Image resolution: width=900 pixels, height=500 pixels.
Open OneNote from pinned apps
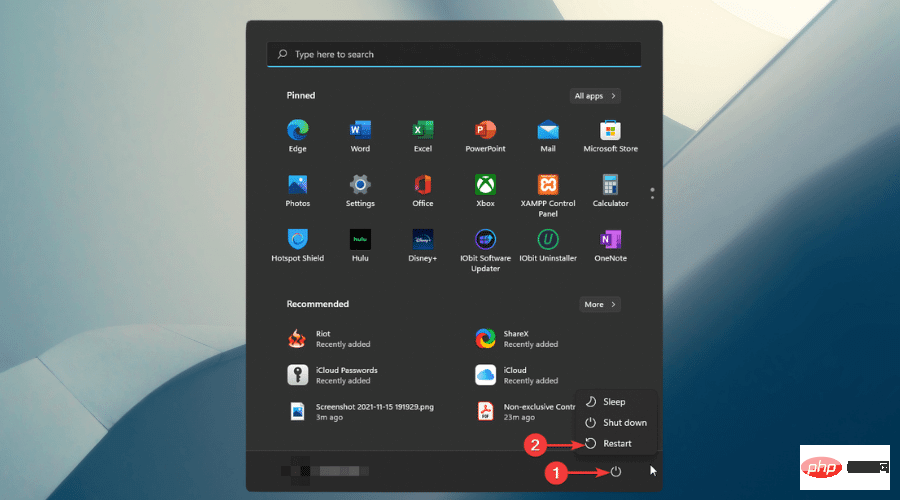[x=610, y=245]
